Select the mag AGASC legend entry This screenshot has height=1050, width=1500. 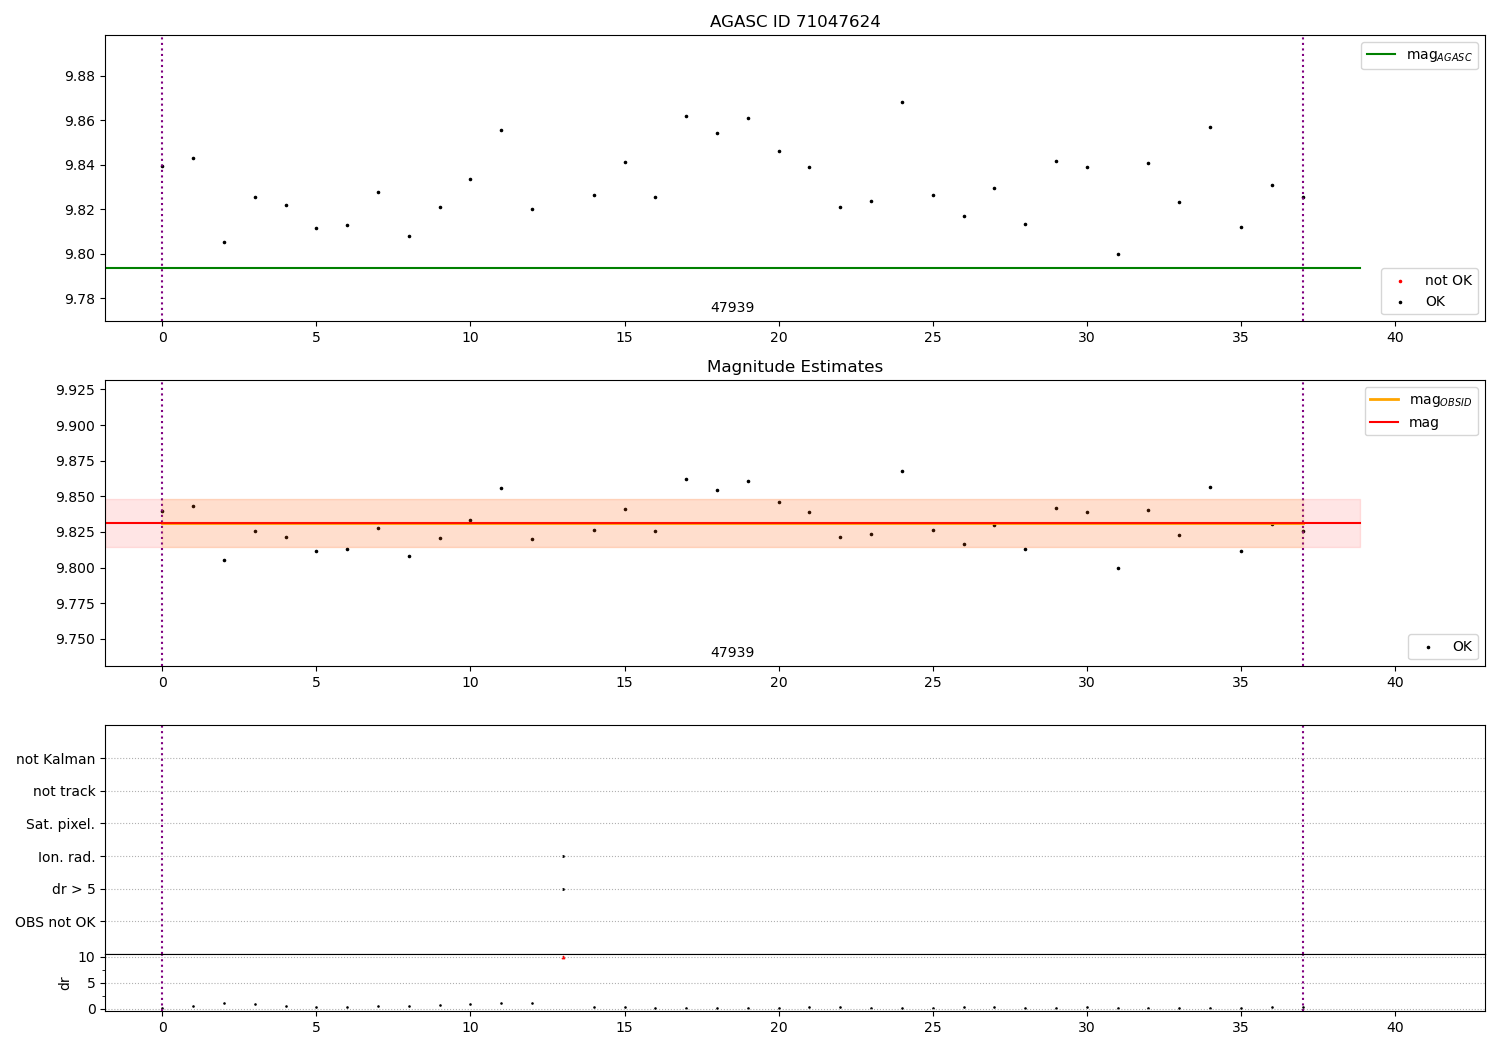1419,56
